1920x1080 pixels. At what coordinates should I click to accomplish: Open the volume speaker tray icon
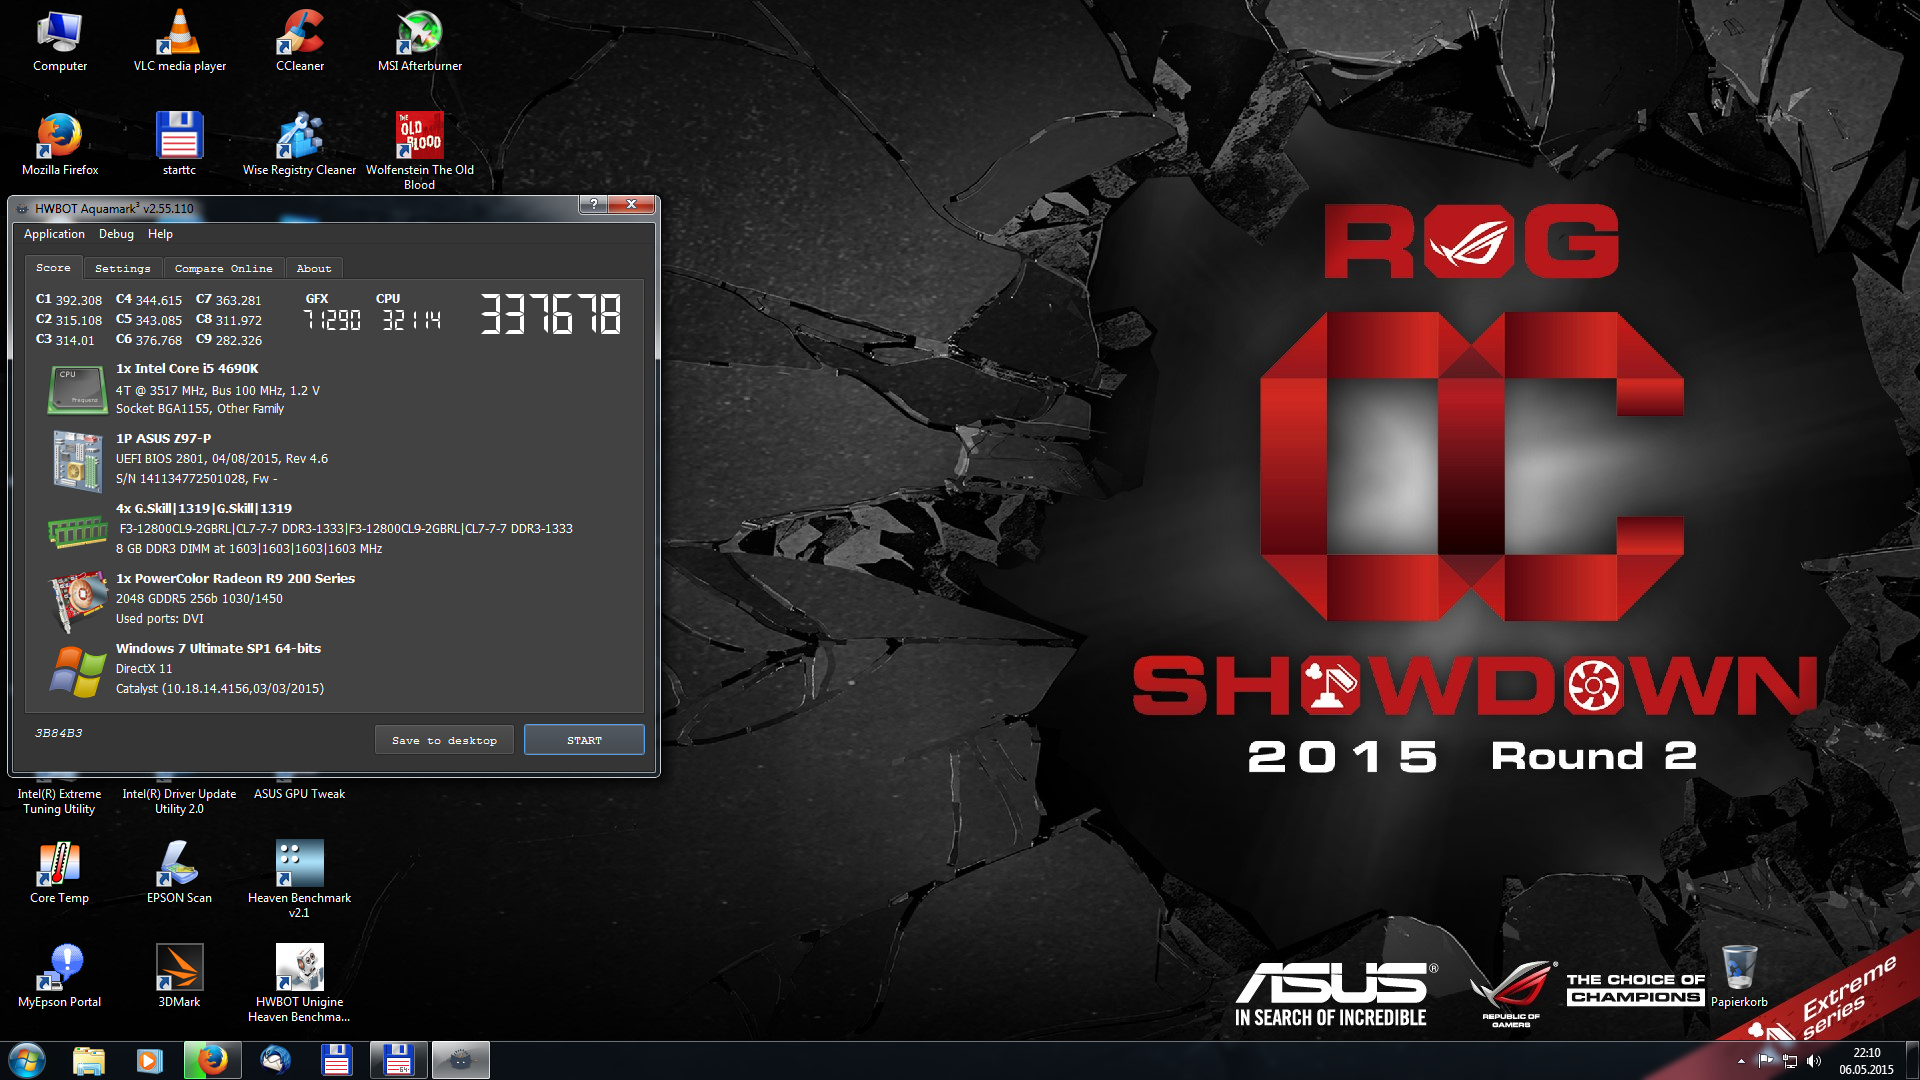(1814, 1061)
